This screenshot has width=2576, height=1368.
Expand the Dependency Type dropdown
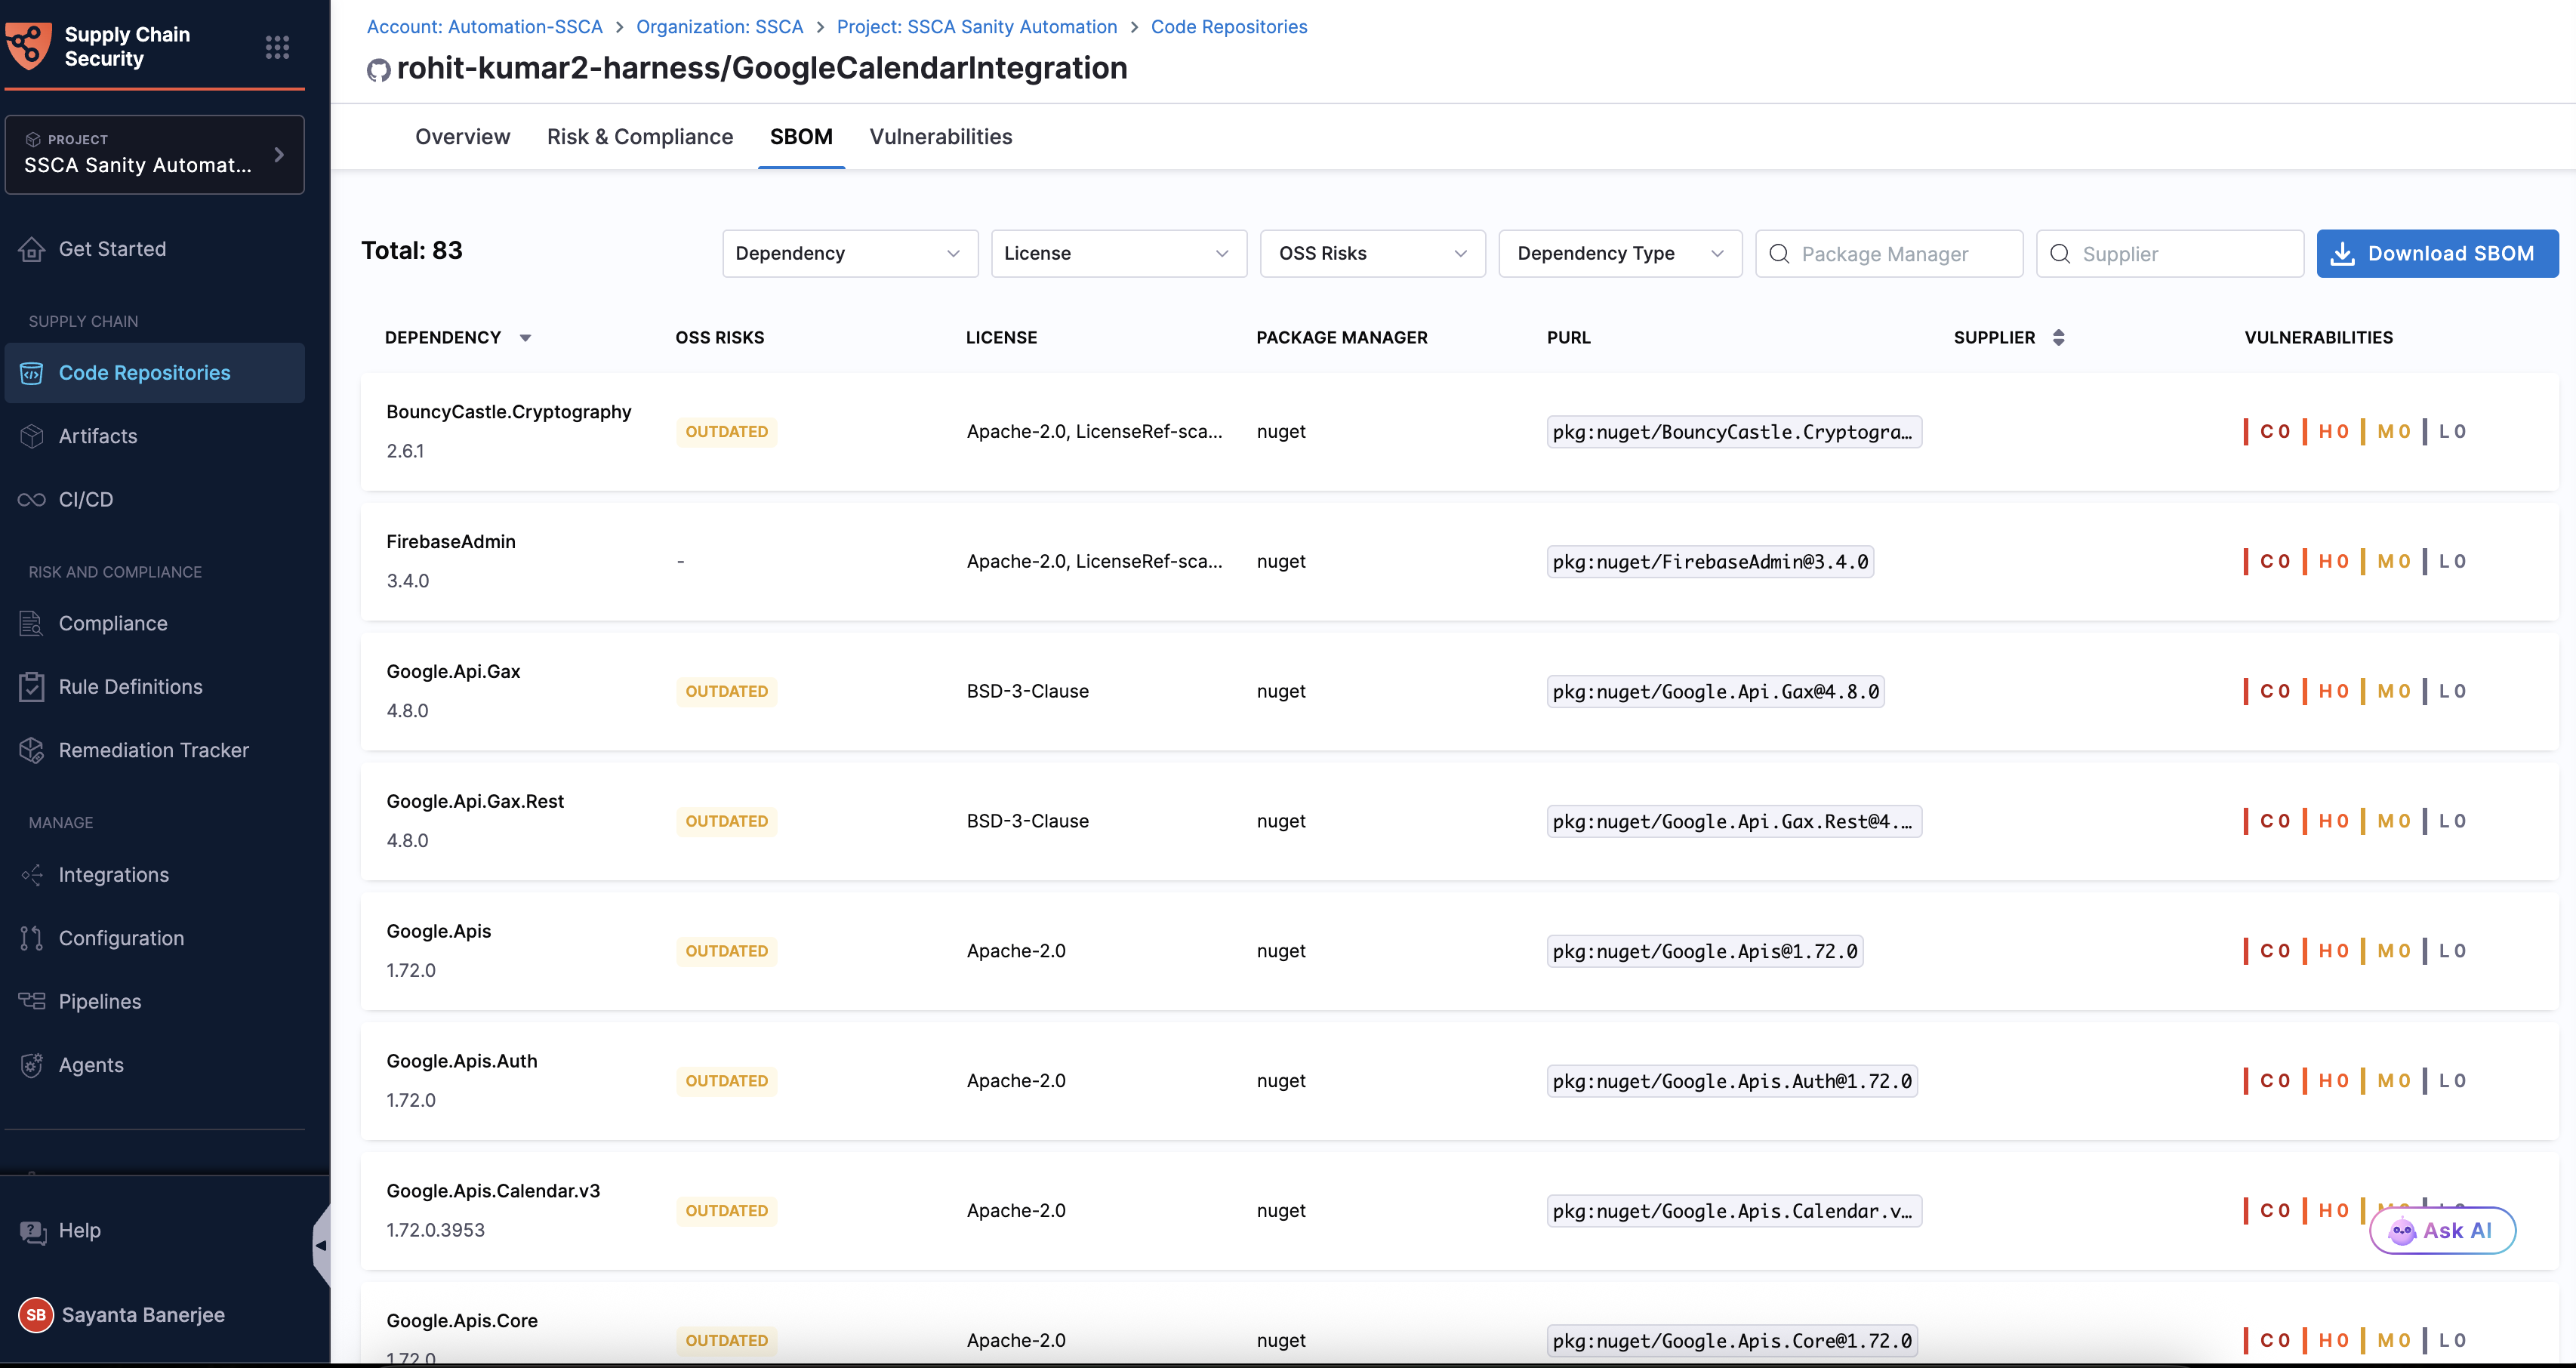(x=1619, y=254)
